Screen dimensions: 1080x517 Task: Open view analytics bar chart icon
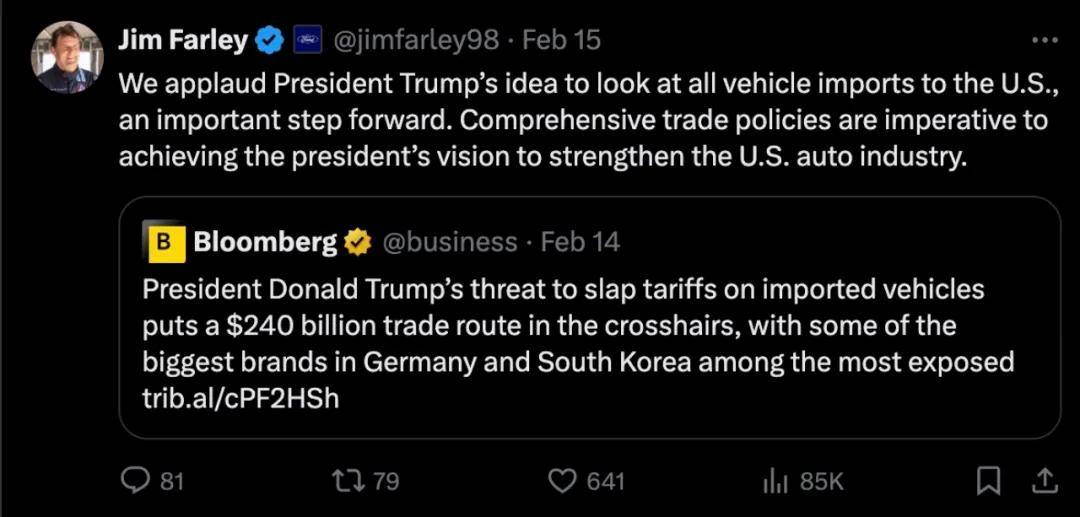[x=777, y=481]
